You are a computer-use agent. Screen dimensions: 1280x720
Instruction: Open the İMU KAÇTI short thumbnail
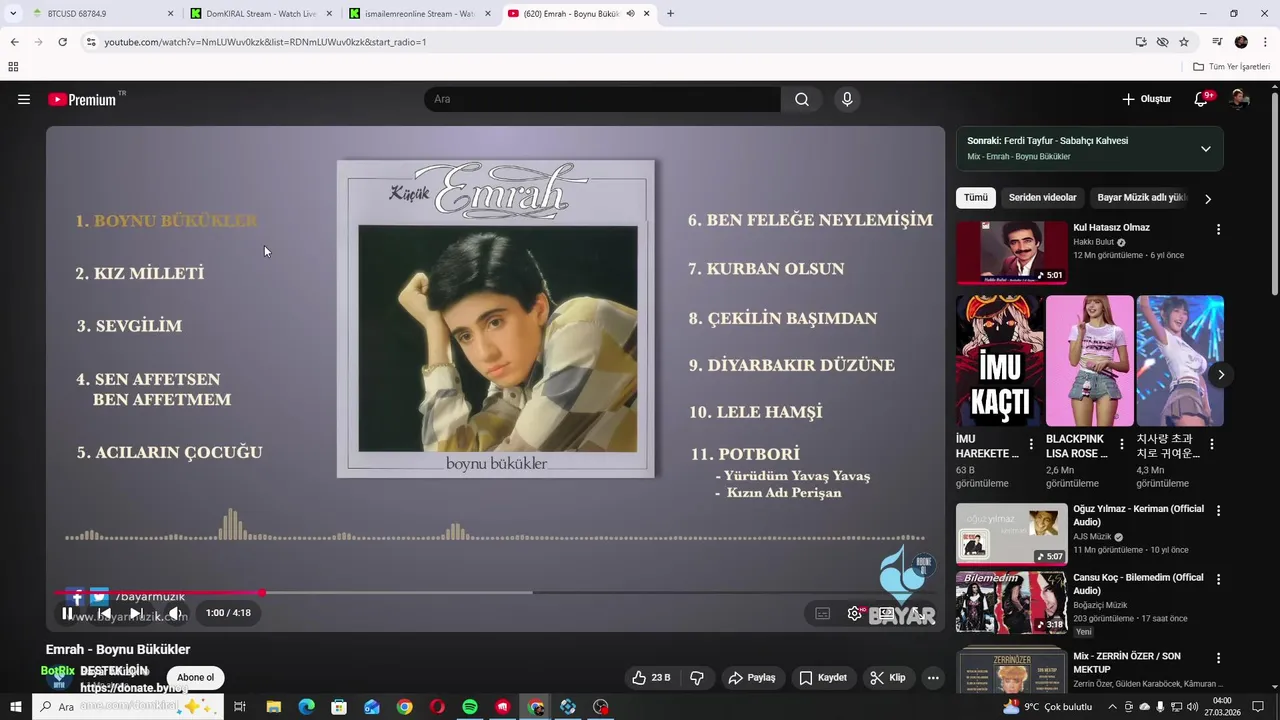point(999,361)
